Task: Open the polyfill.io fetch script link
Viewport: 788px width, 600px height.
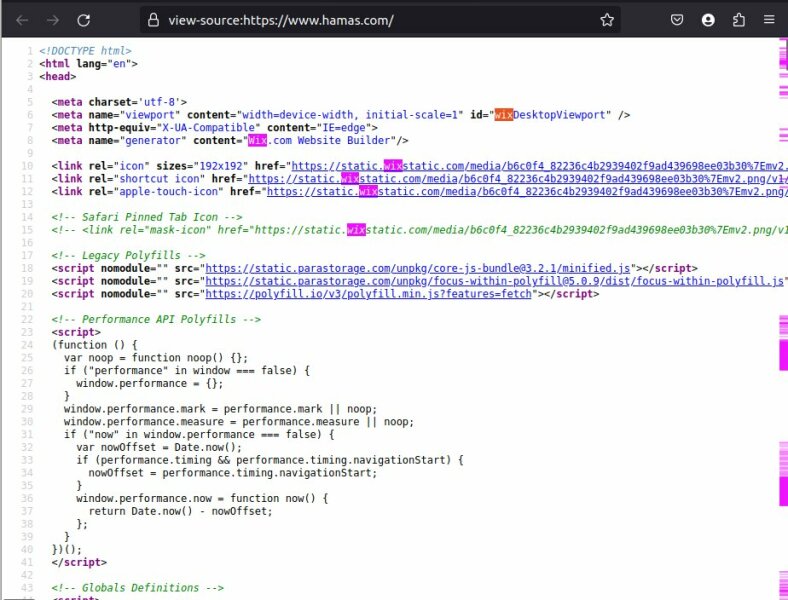Action: pos(370,294)
